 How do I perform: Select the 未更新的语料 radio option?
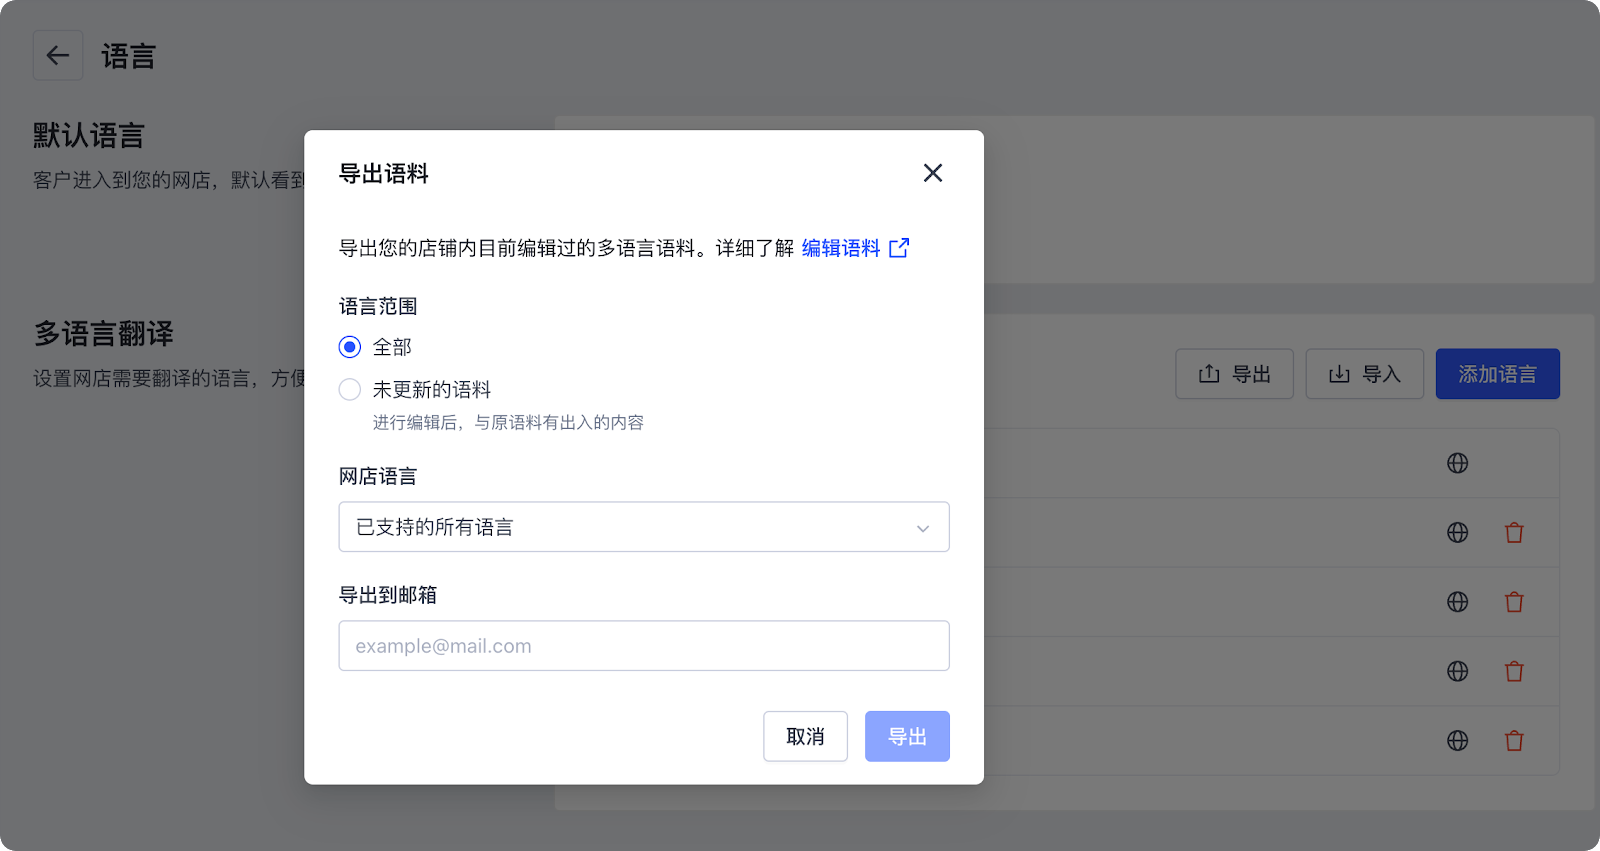click(350, 390)
